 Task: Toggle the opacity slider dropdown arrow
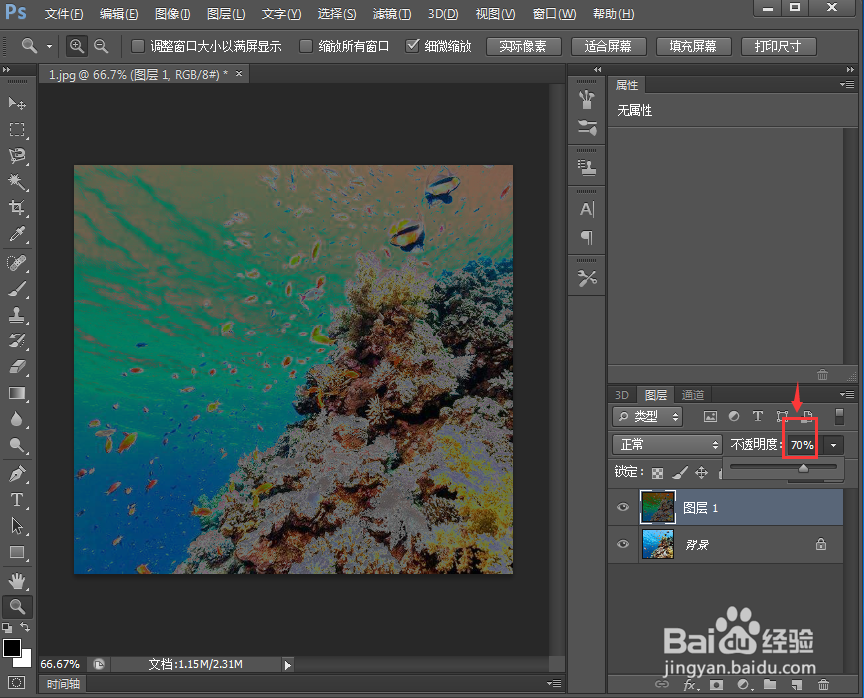coord(834,445)
